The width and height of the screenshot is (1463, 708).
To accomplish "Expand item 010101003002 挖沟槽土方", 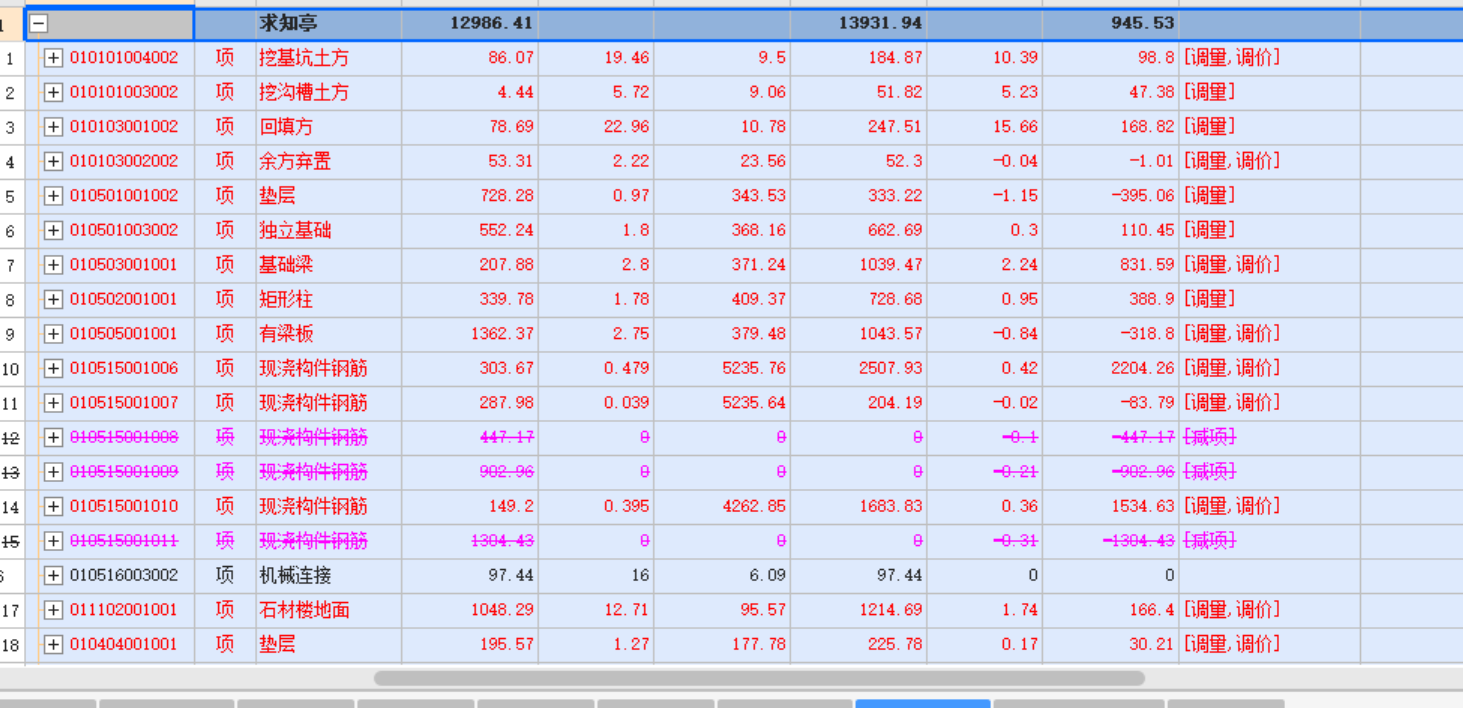I will [x=53, y=92].
